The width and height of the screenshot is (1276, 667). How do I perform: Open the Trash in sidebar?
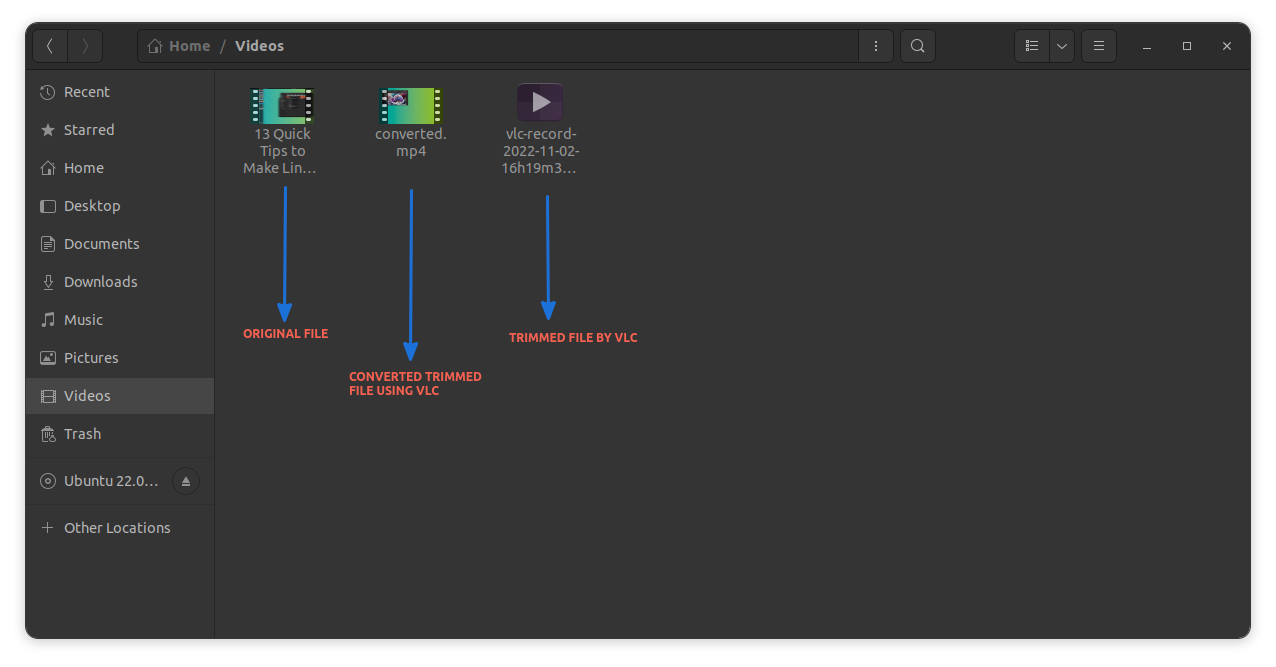pos(82,434)
